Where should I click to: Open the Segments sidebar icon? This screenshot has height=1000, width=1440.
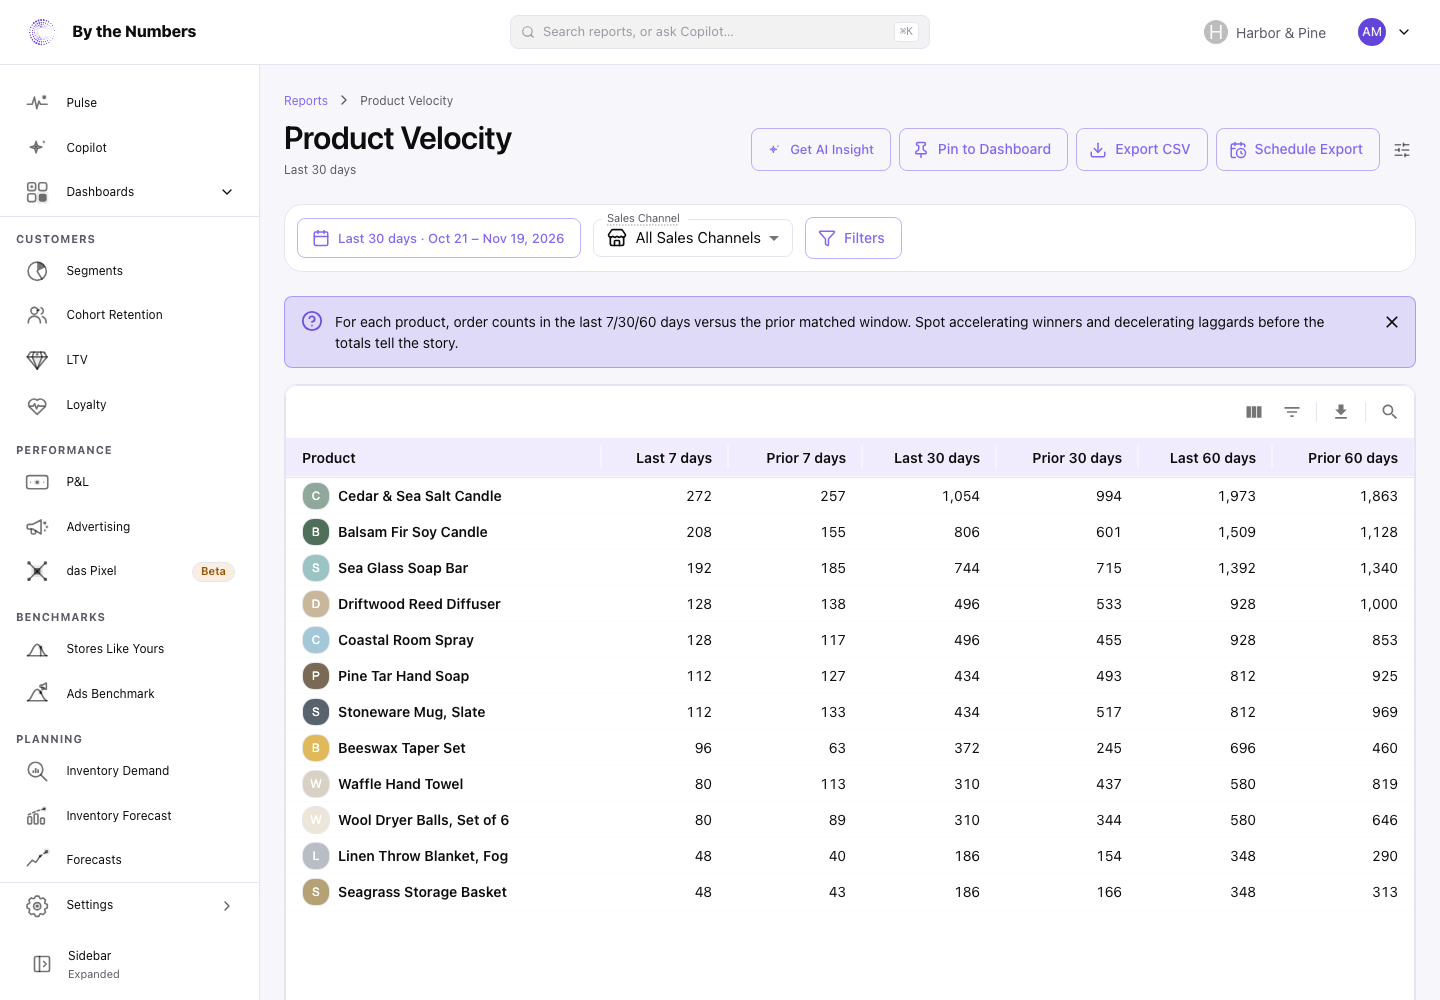click(x=37, y=271)
